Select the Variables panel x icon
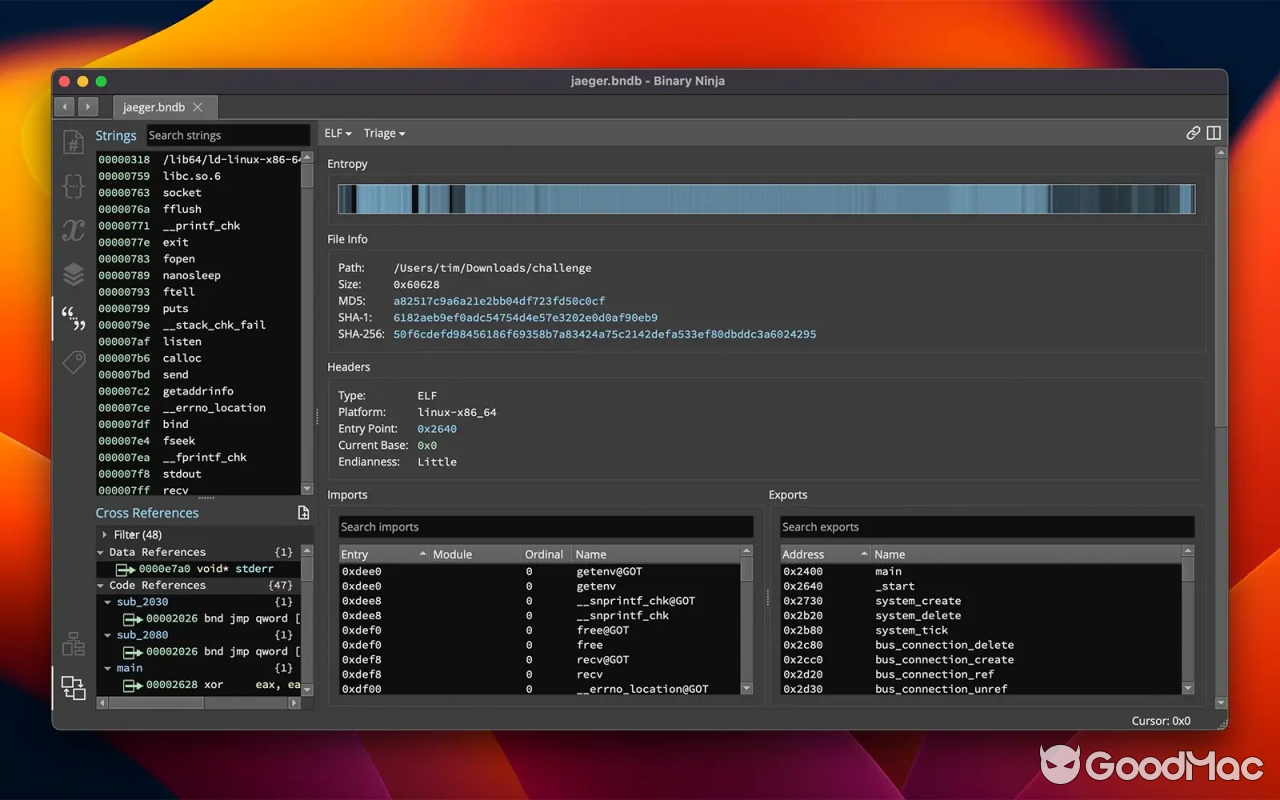 pyautogui.click(x=73, y=230)
